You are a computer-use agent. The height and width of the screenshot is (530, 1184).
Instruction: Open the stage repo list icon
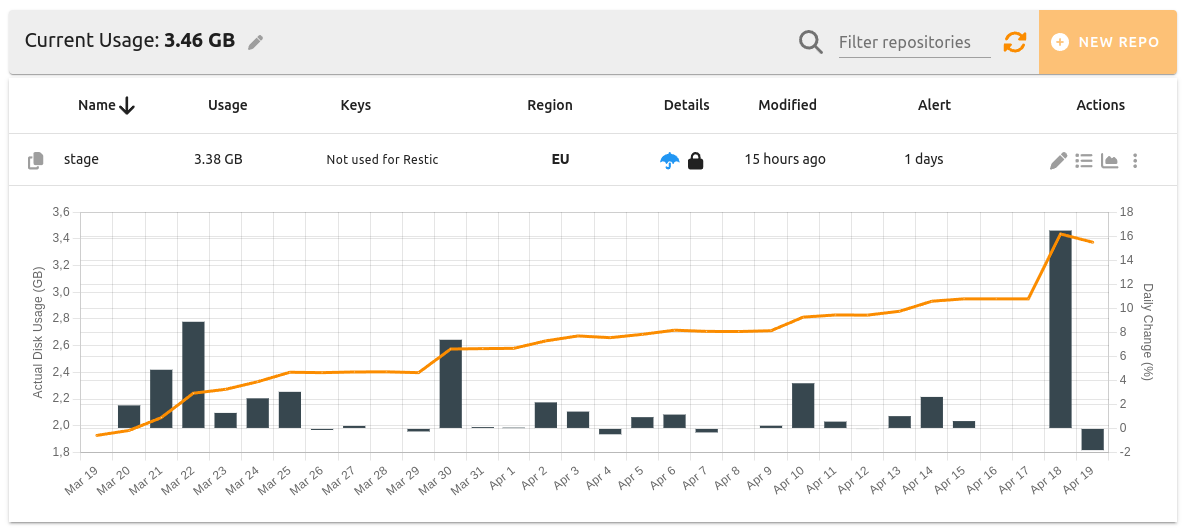click(x=1084, y=161)
